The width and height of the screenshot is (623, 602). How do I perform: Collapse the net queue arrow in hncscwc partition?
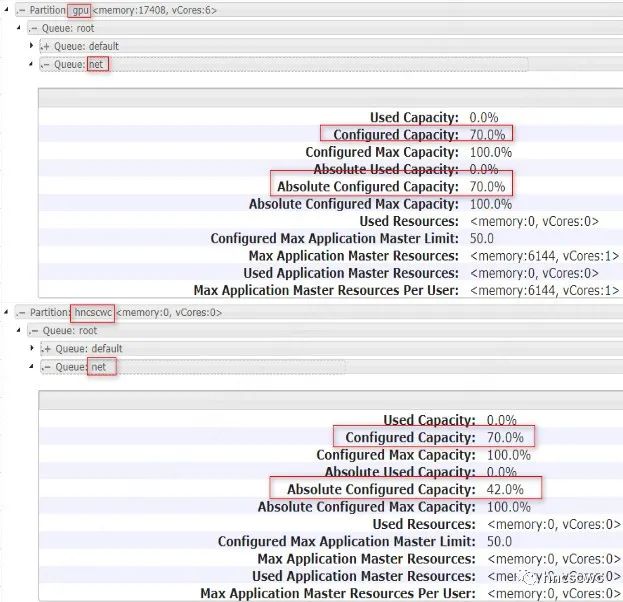(31, 366)
